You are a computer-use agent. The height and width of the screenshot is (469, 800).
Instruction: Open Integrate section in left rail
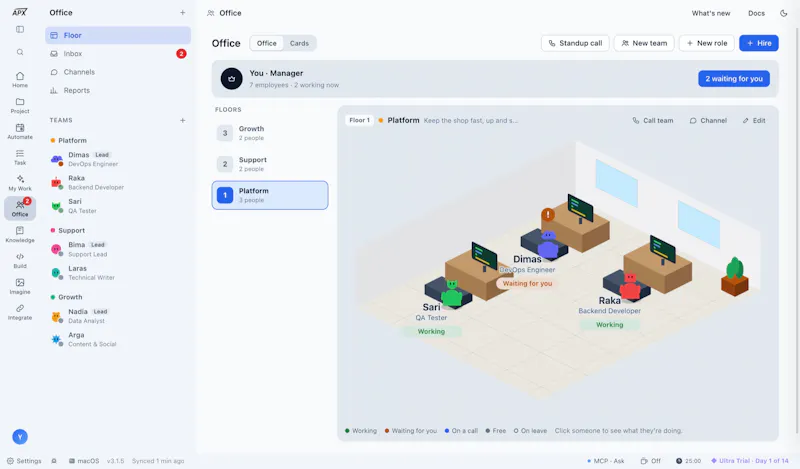pos(20,312)
